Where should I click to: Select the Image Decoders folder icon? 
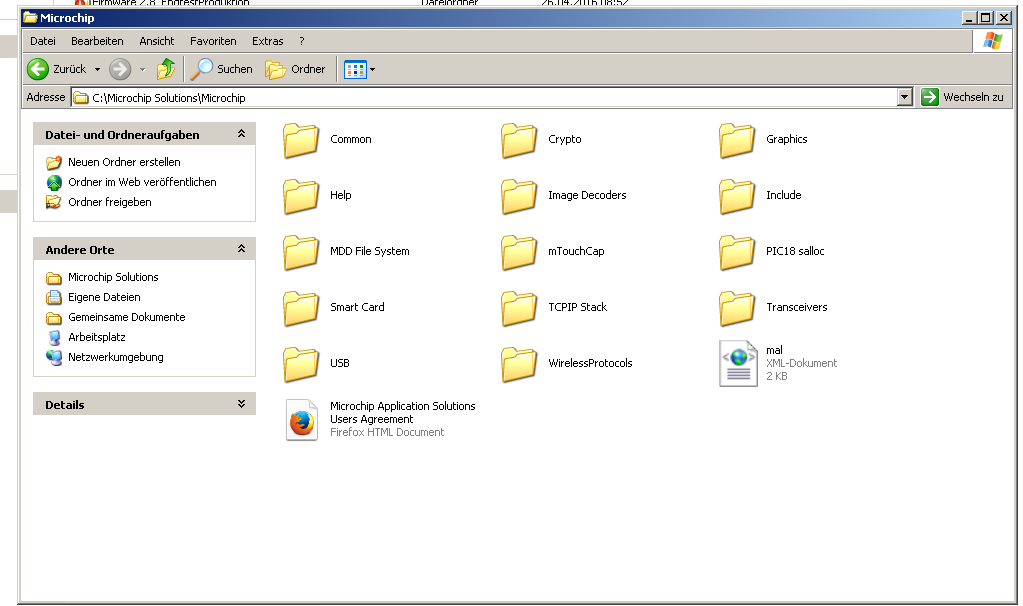pos(519,196)
